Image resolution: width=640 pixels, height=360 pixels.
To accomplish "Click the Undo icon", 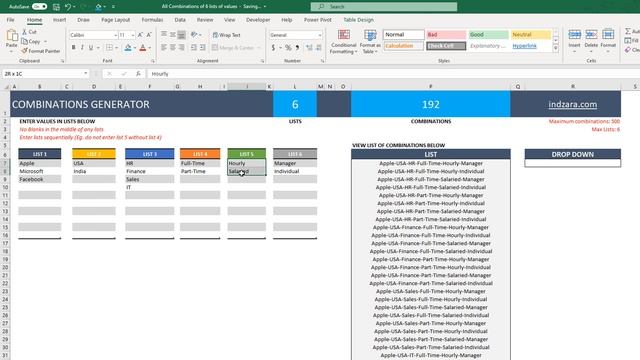I will (x=68, y=7).
